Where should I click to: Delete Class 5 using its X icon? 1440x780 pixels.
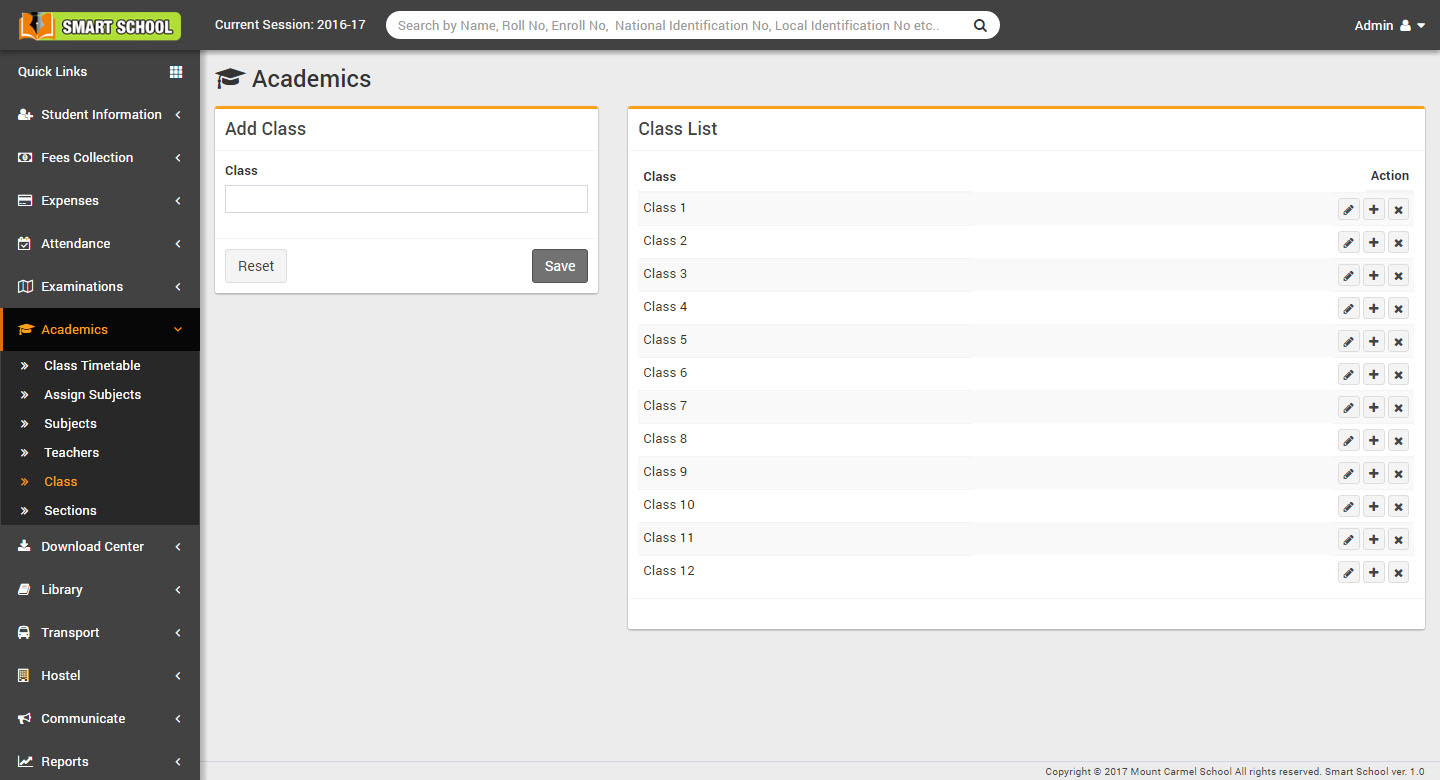pos(1398,341)
